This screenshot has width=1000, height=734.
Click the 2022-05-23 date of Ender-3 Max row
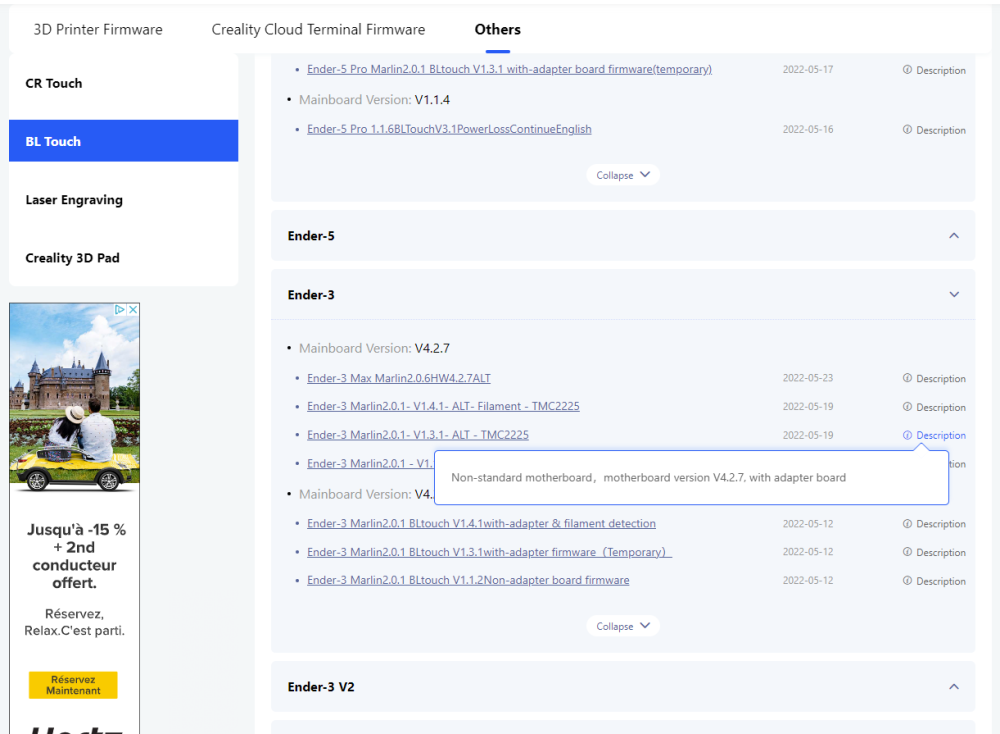(807, 378)
